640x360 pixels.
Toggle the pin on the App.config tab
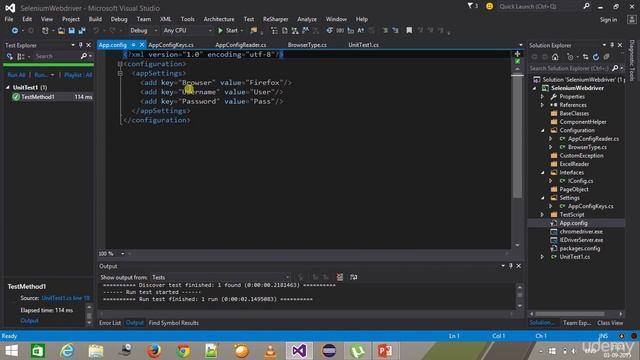click(x=133, y=45)
